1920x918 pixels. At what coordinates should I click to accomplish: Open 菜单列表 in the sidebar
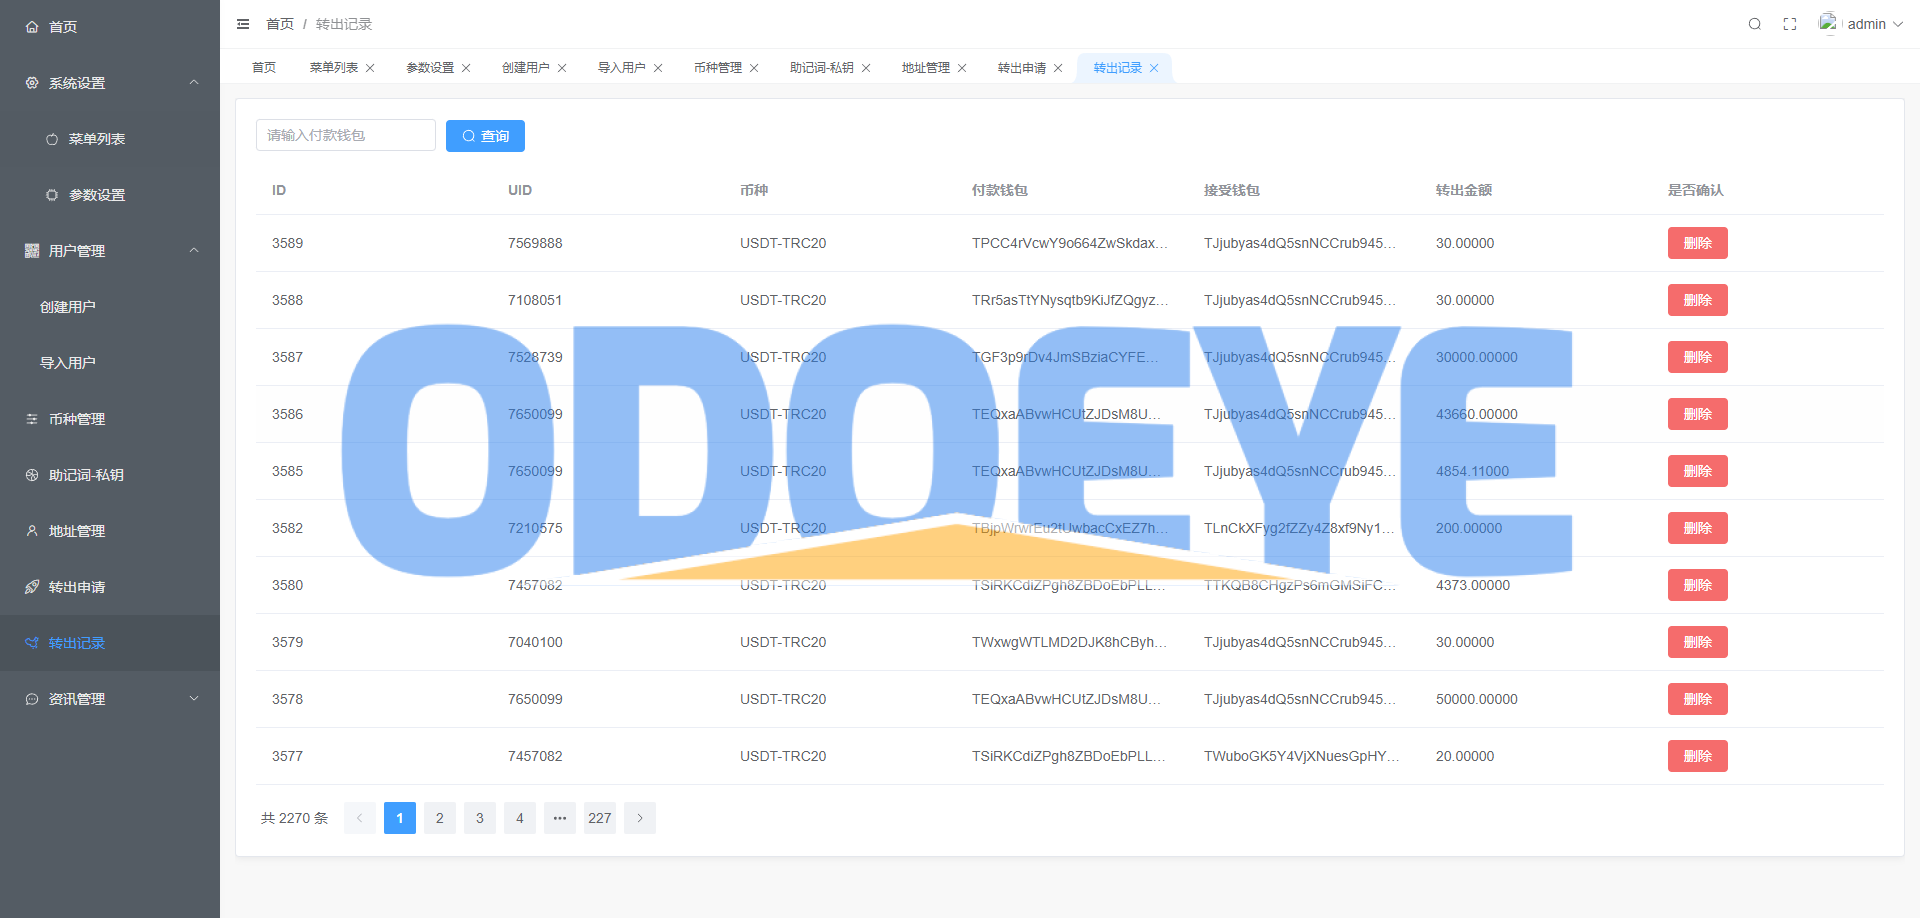coord(110,139)
